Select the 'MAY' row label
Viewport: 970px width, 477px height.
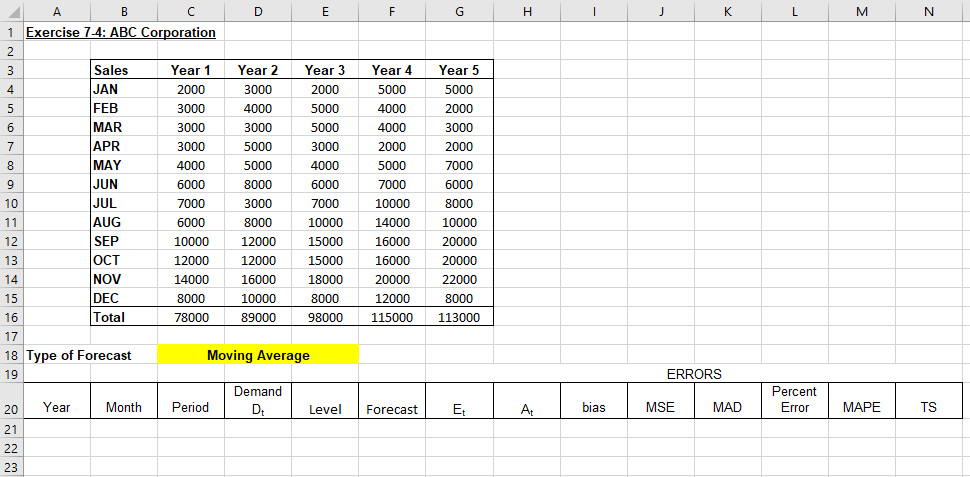tap(124, 165)
